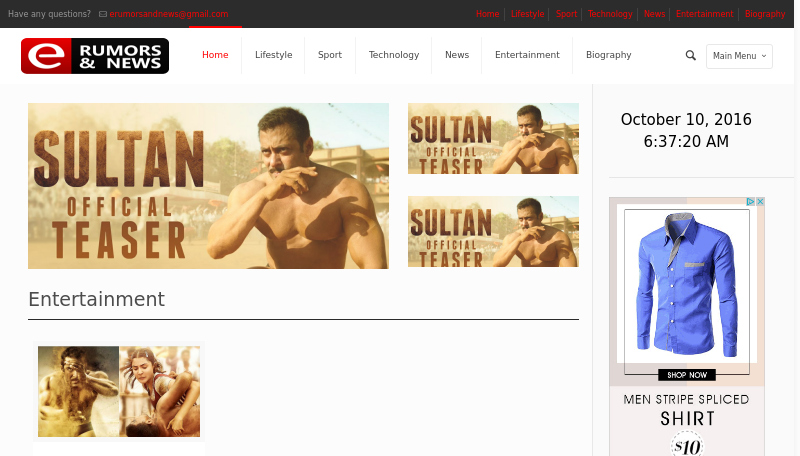Open News in main navigation
This screenshot has height=456, width=800.
(457, 55)
